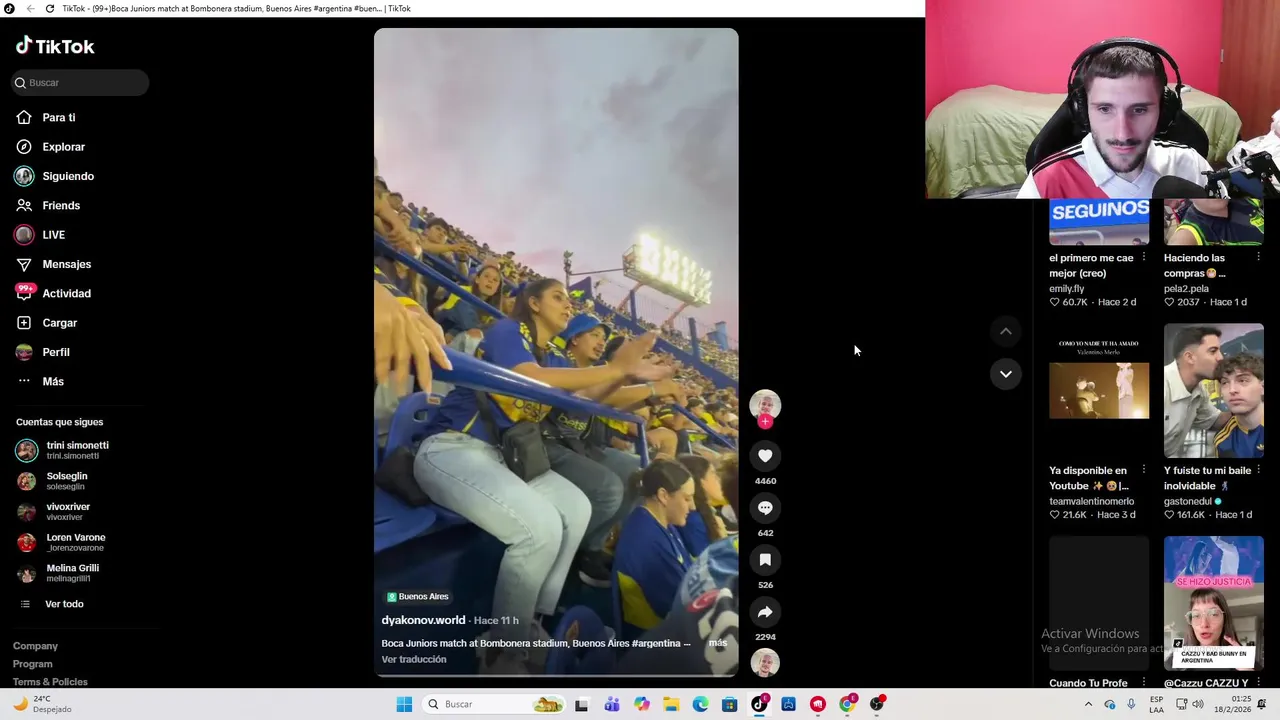Expand video description with más

coord(718,643)
